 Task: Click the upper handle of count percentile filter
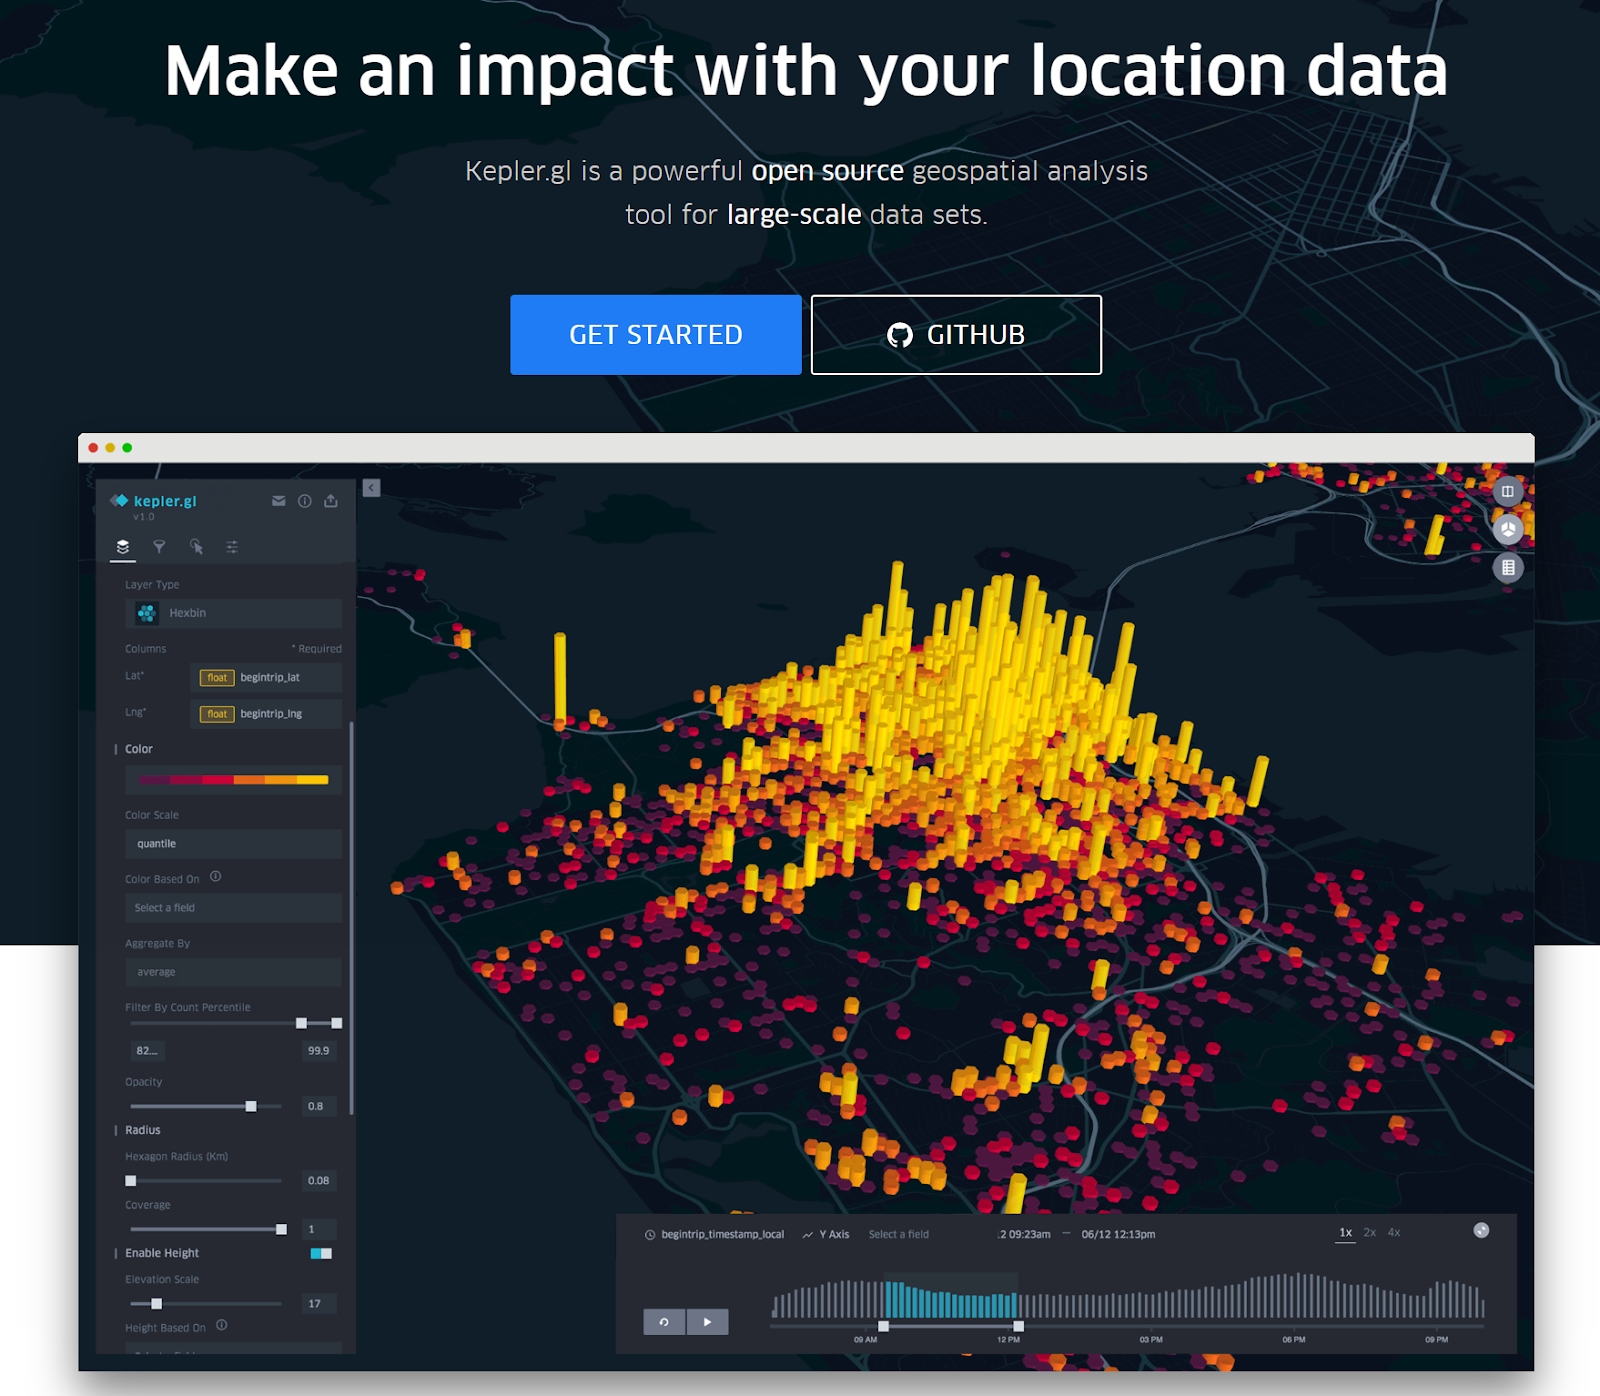(337, 1023)
